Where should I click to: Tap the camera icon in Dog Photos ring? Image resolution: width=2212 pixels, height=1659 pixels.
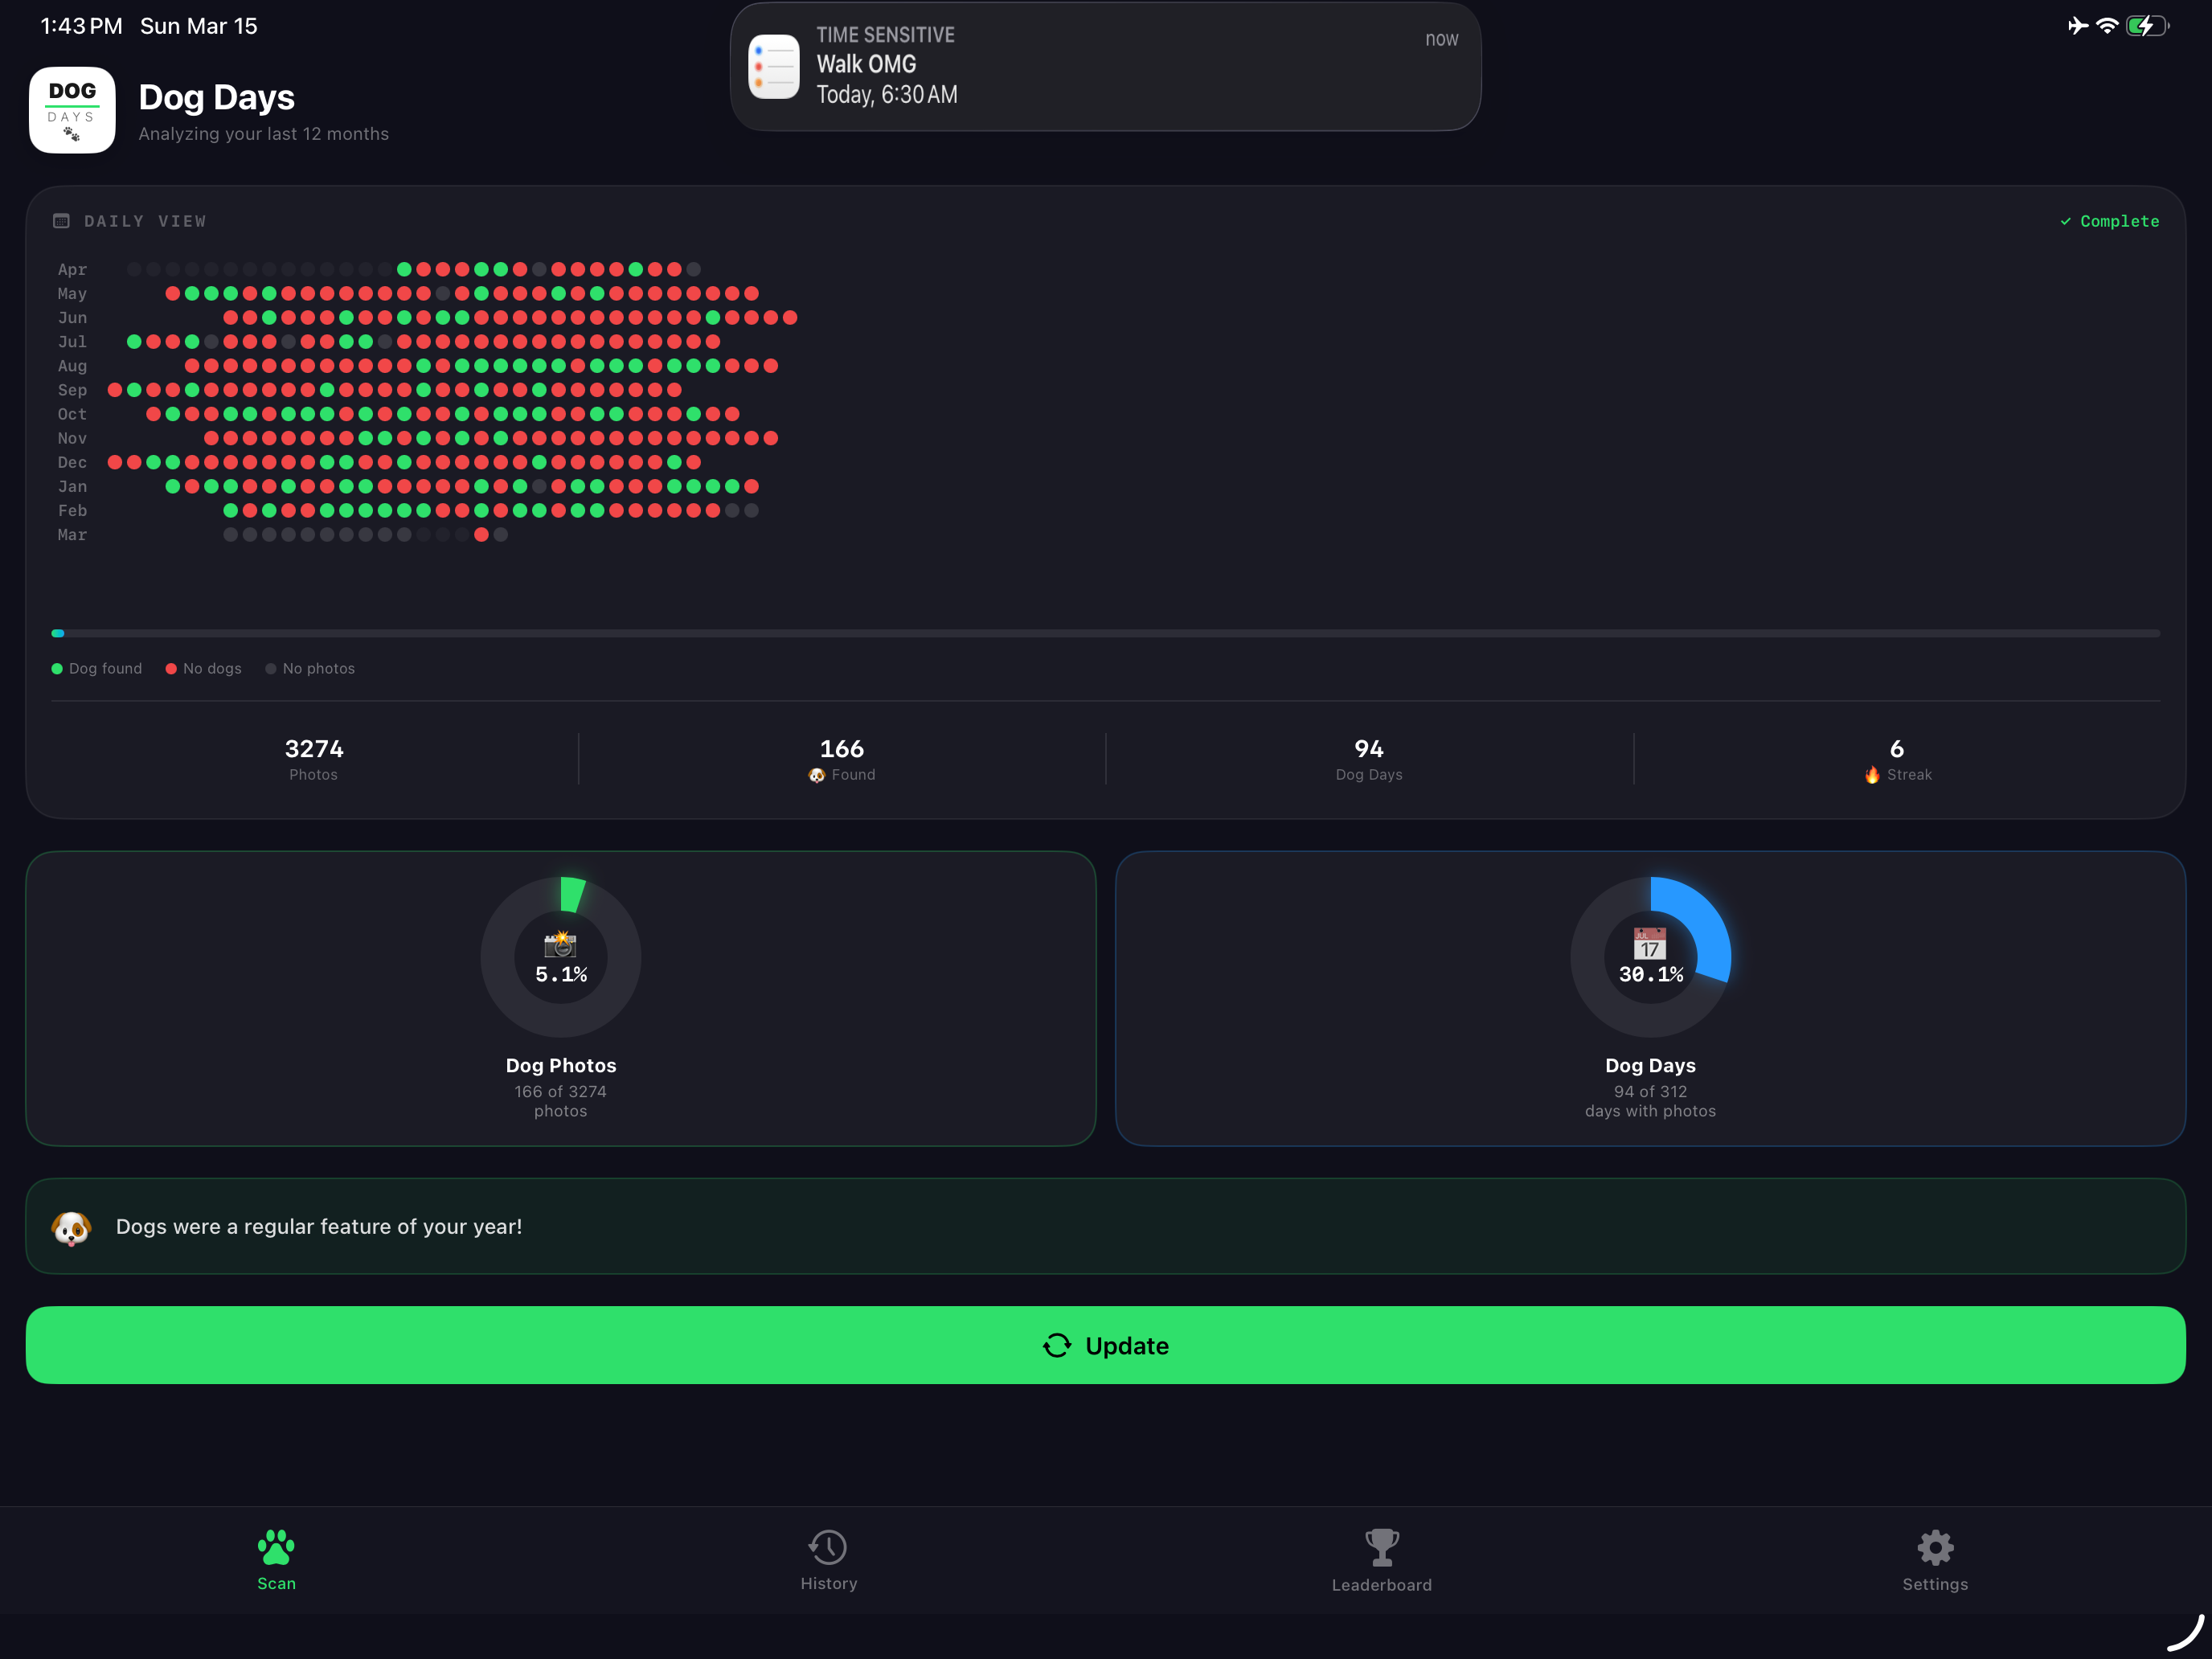click(x=560, y=944)
